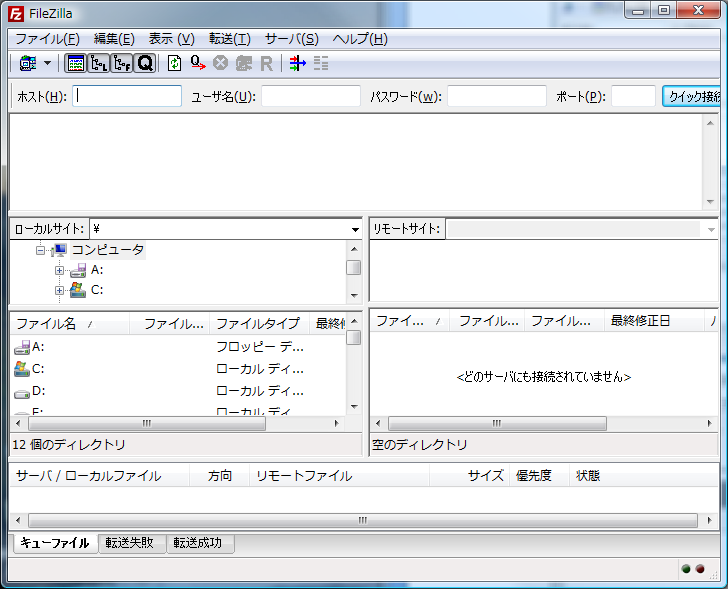728x589 pixels.
Task: Open 転送(T) menu
Action: pyautogui.click(x=230, y=39)
